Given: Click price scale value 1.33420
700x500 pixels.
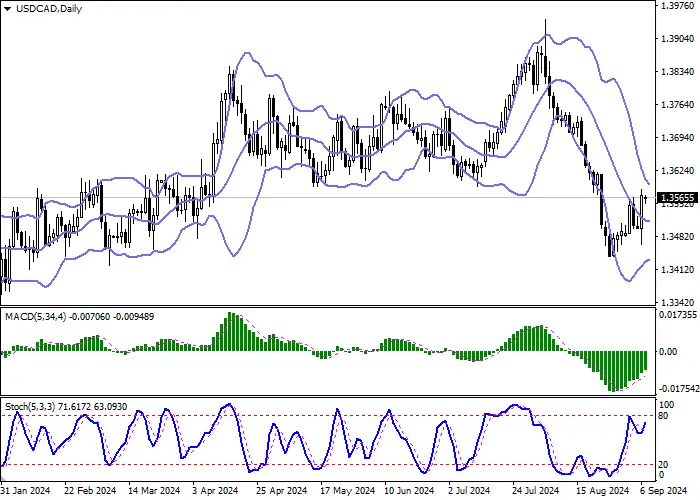Looking at the screenshot, I should click(x=677, y=303).
